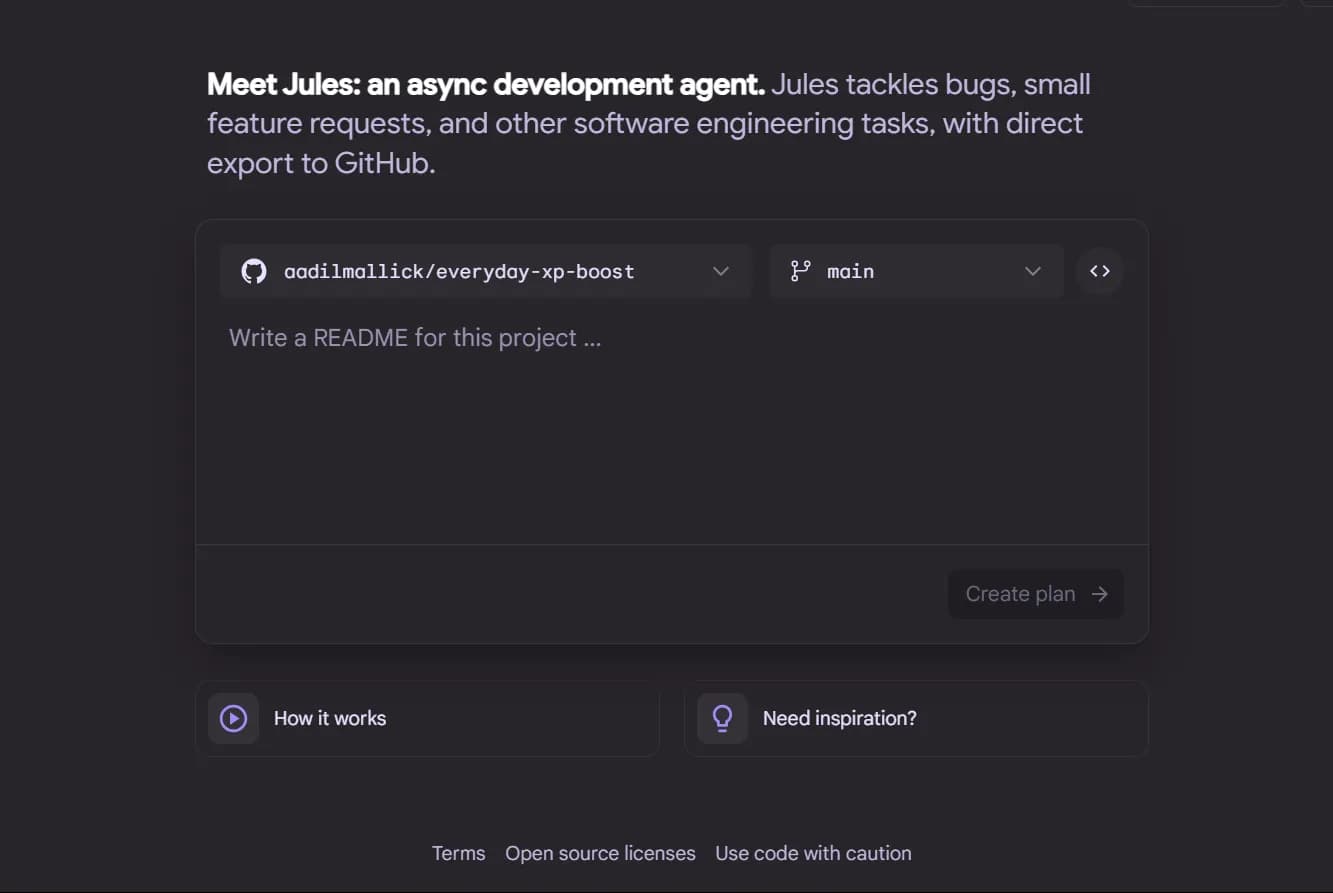Visit the Open source licenses link
The image size is (1333, 893).
pos(600,853)
